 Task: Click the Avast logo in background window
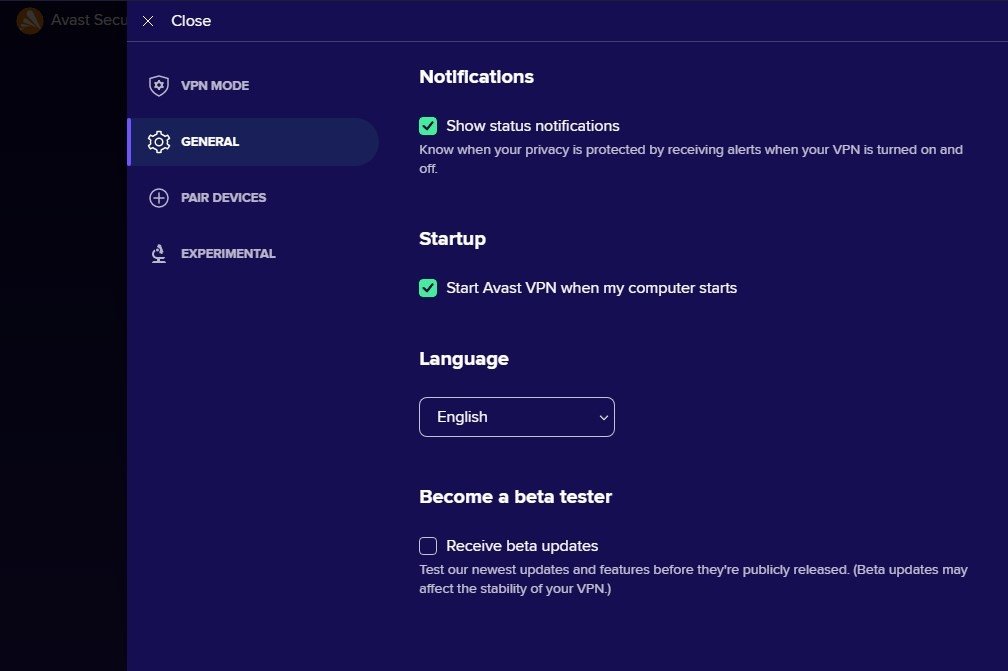click(30, 21)
